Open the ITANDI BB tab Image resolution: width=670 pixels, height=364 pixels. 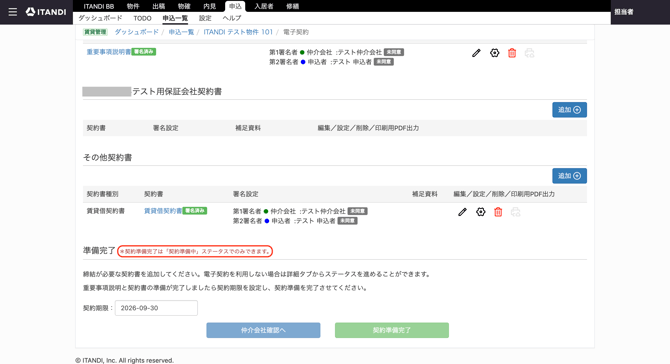99,6
